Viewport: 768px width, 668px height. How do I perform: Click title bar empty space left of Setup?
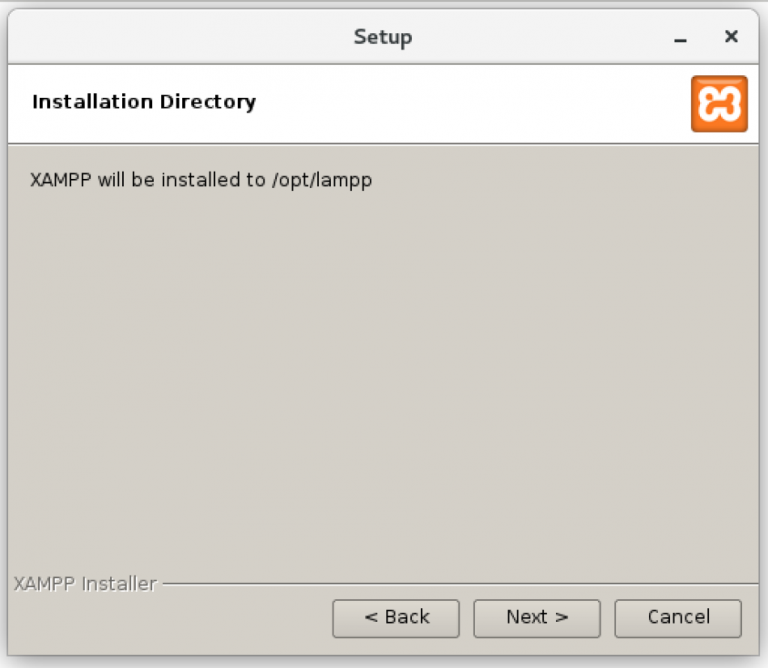(180, 38)
